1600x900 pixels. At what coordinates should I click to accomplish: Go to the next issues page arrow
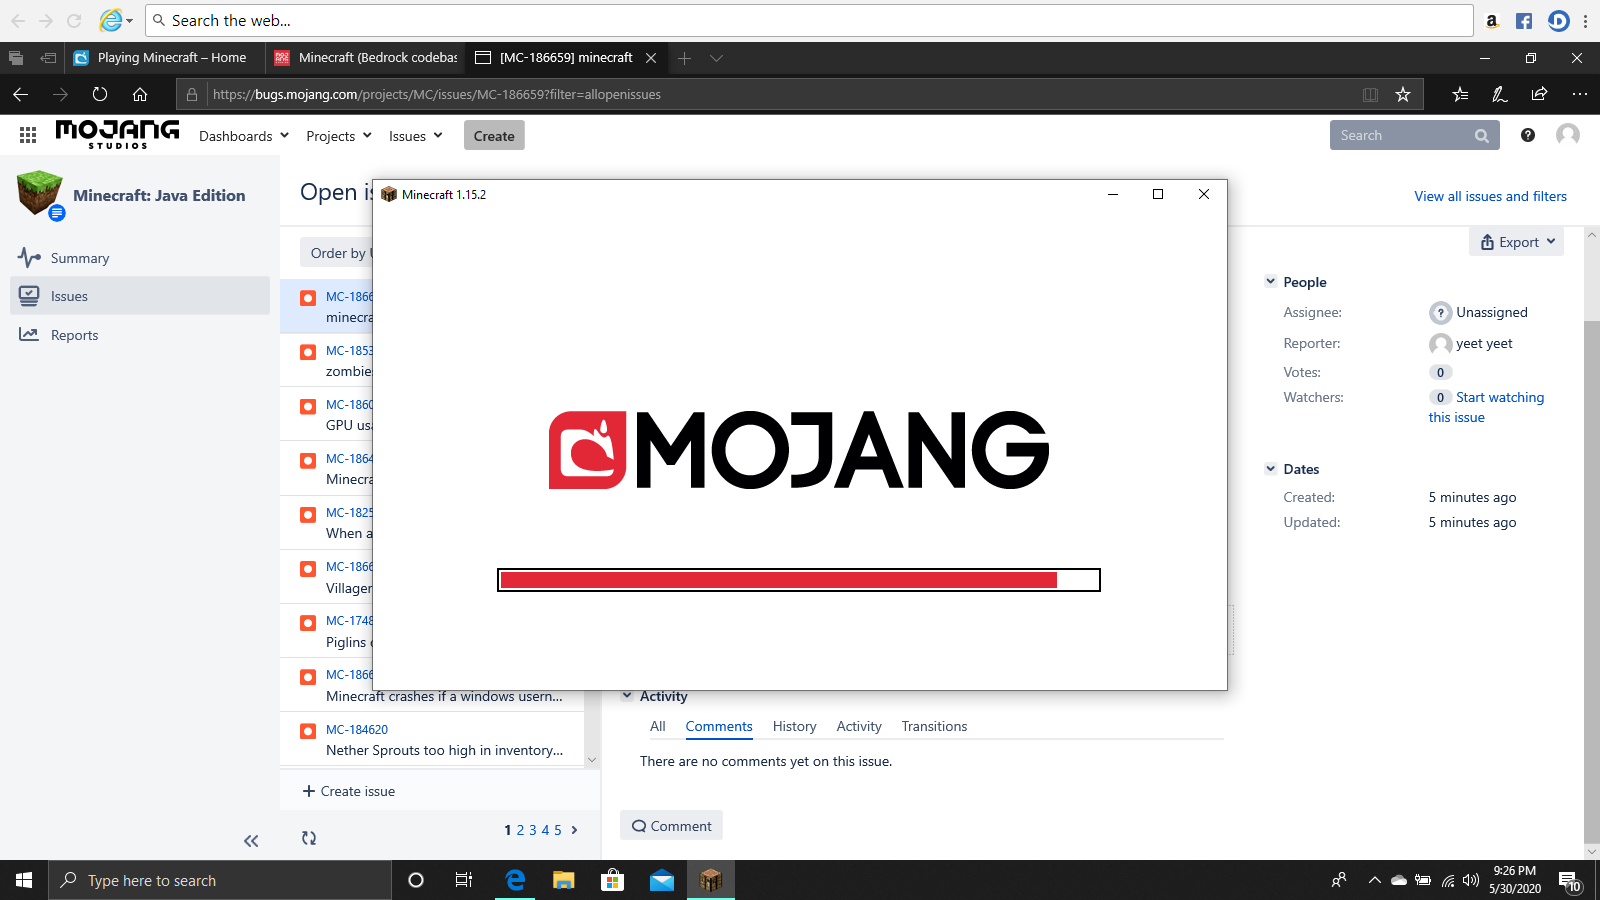(x=574, y=830)
